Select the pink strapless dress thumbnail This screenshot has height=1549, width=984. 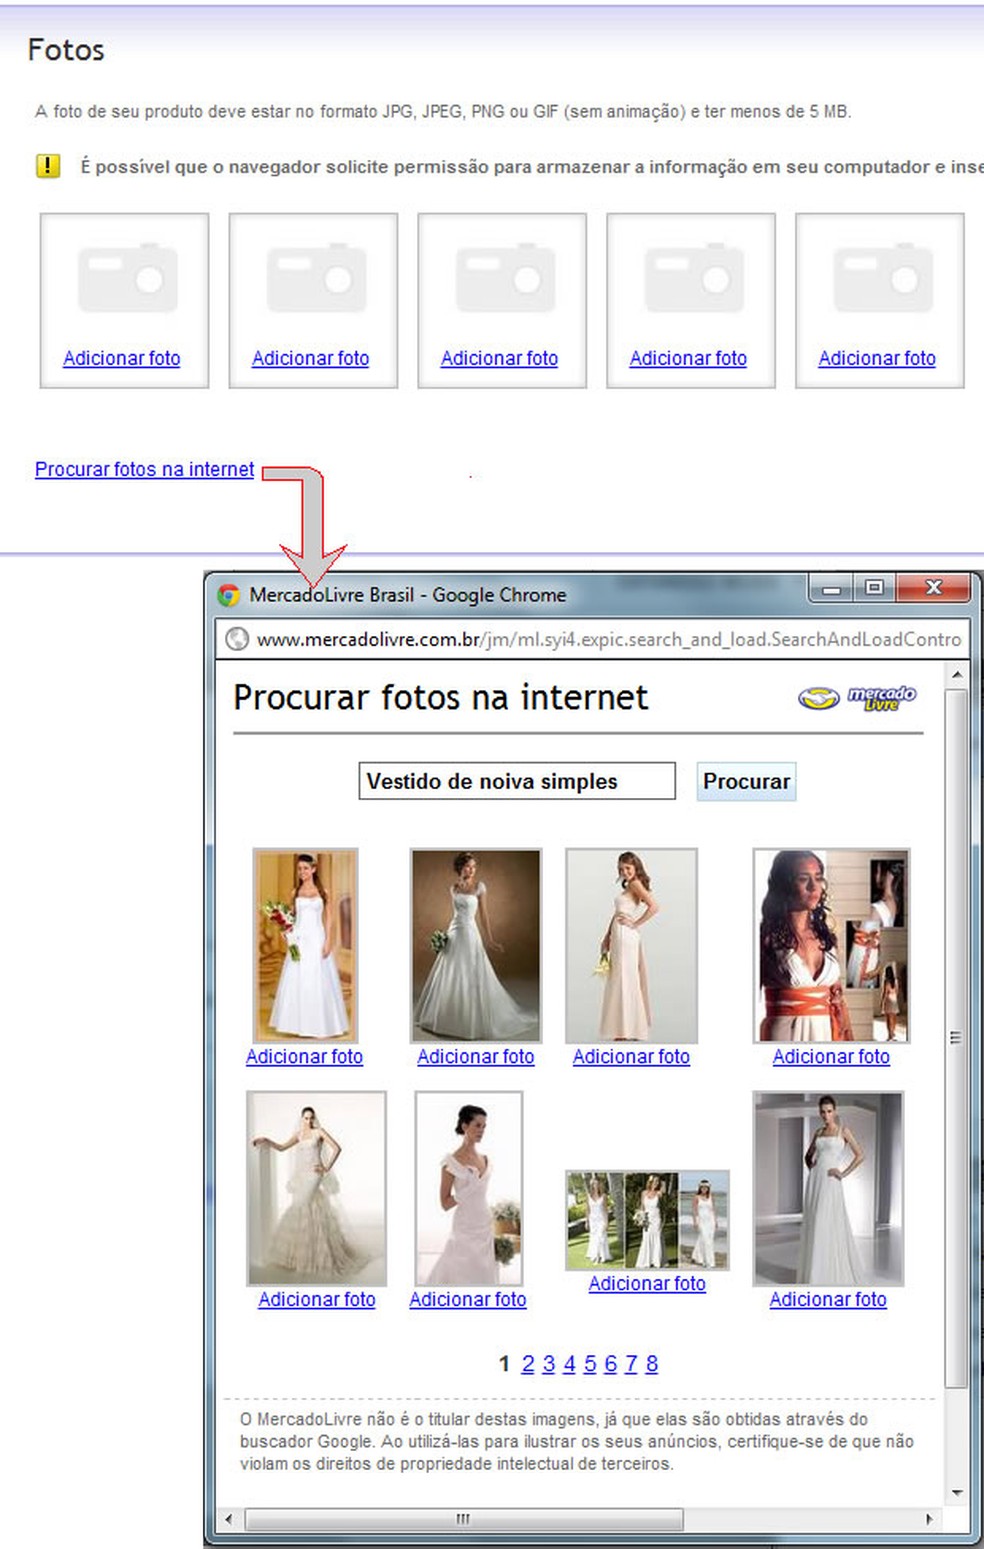coord(631,943)
